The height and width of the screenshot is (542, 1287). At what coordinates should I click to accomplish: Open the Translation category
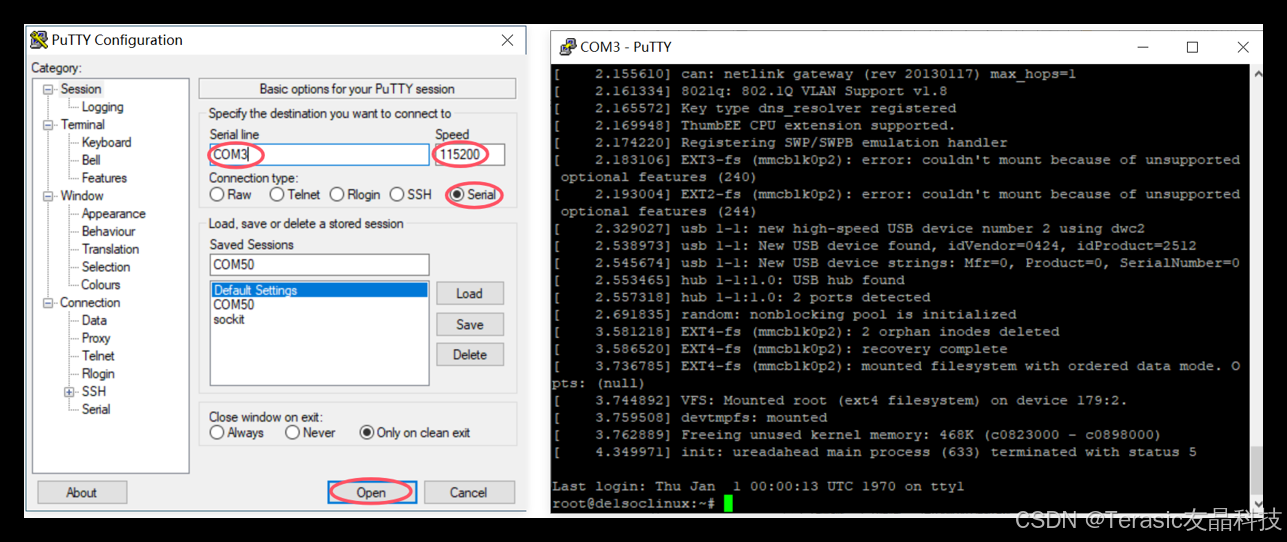click(x=110, y=249)
